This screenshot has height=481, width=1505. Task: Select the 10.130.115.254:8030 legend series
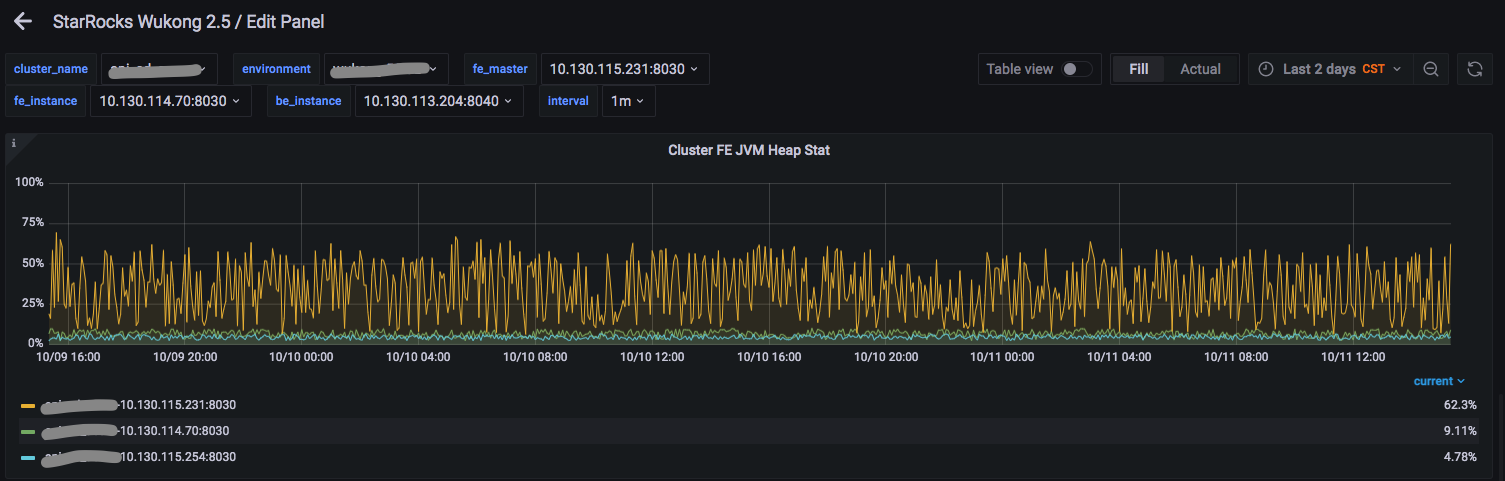(177, 457)
